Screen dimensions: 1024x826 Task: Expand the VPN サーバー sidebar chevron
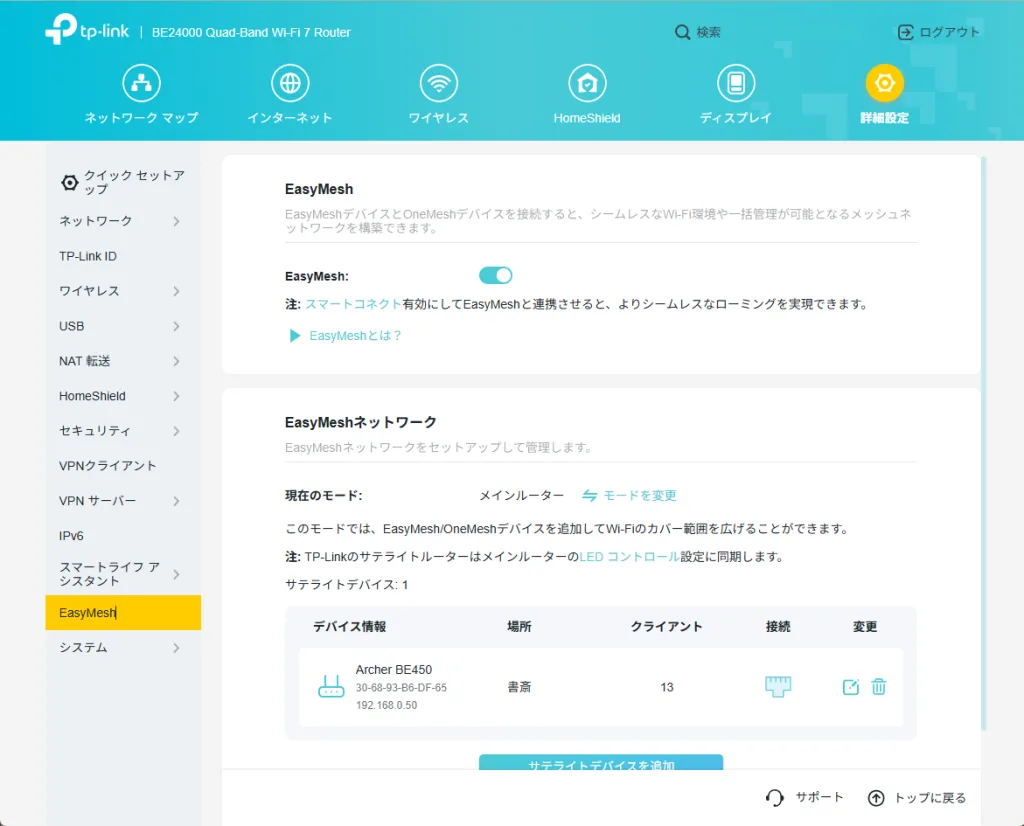176,501
